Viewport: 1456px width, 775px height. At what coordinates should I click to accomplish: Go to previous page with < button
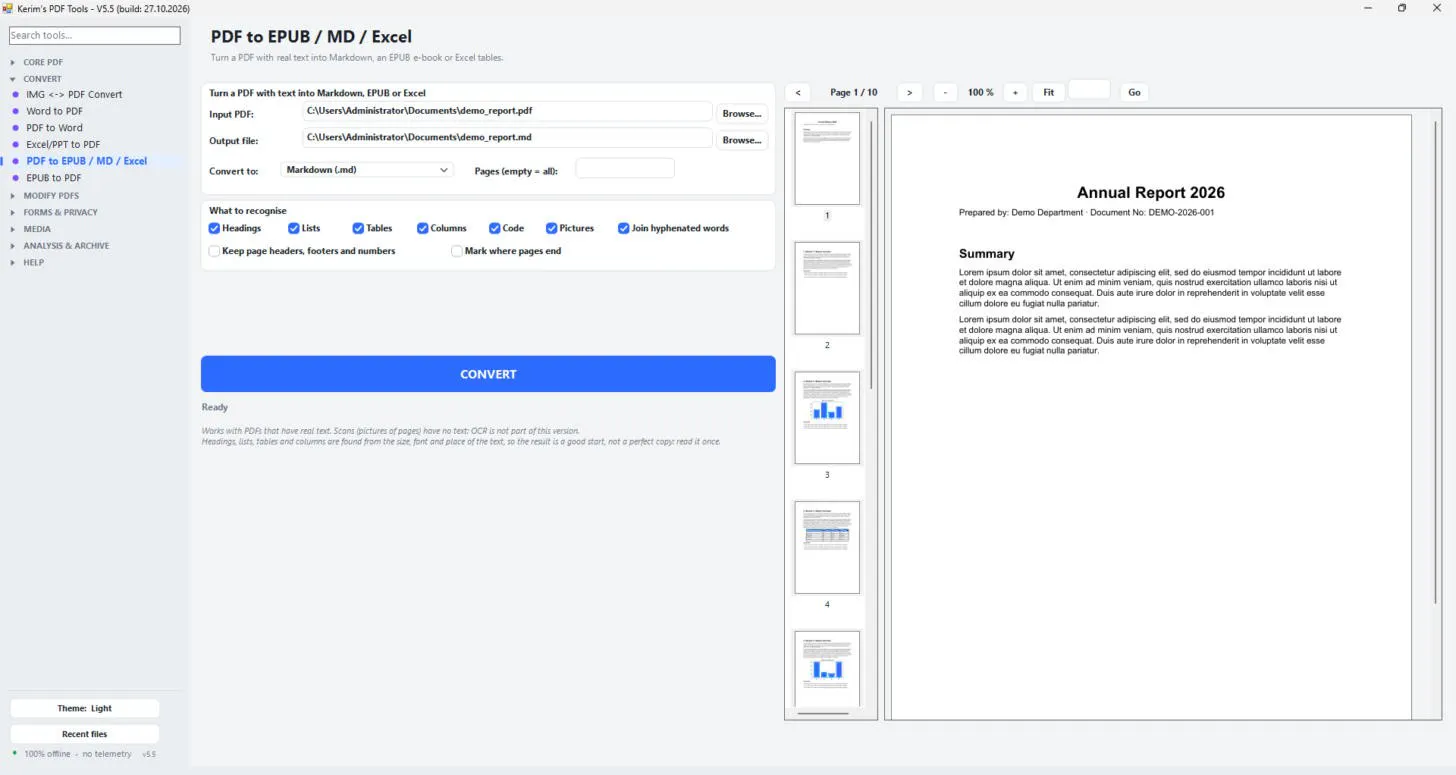798,92
